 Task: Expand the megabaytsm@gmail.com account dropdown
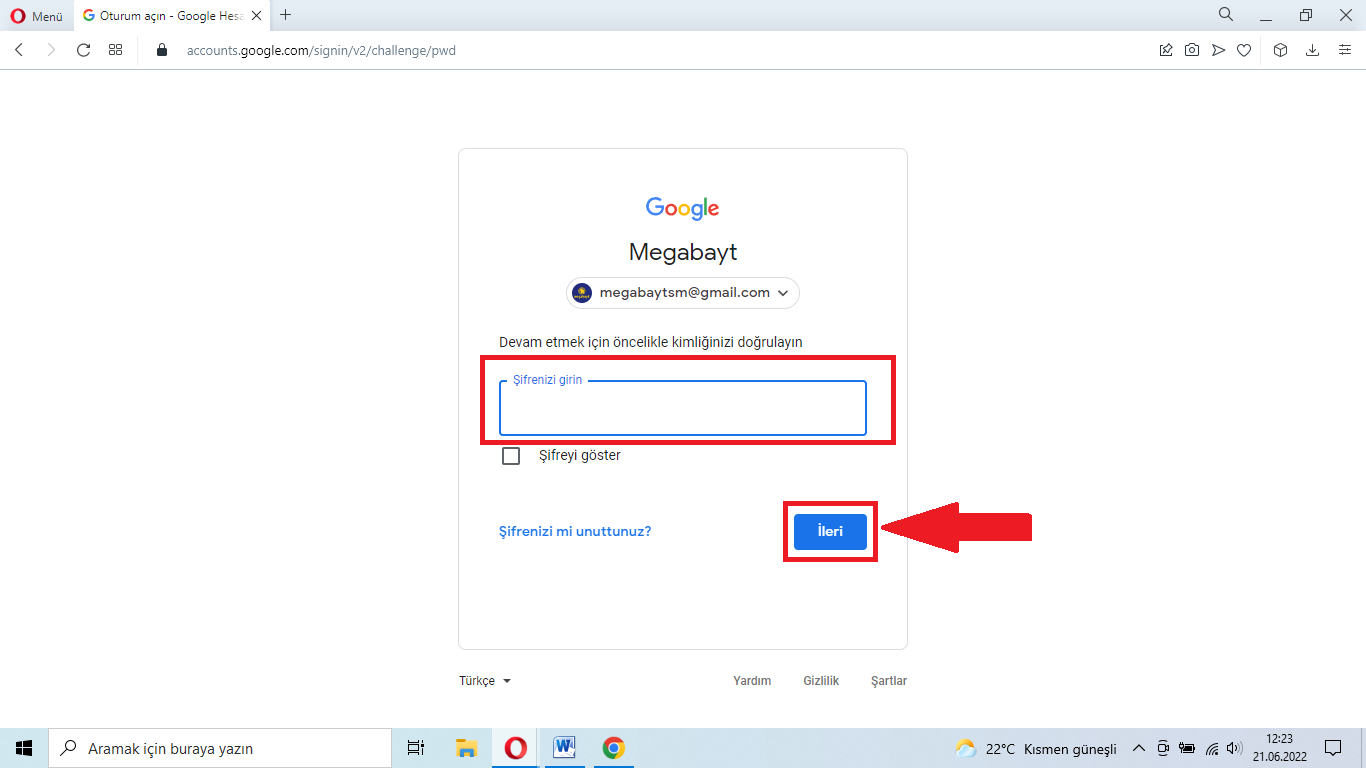click(682, 292)
